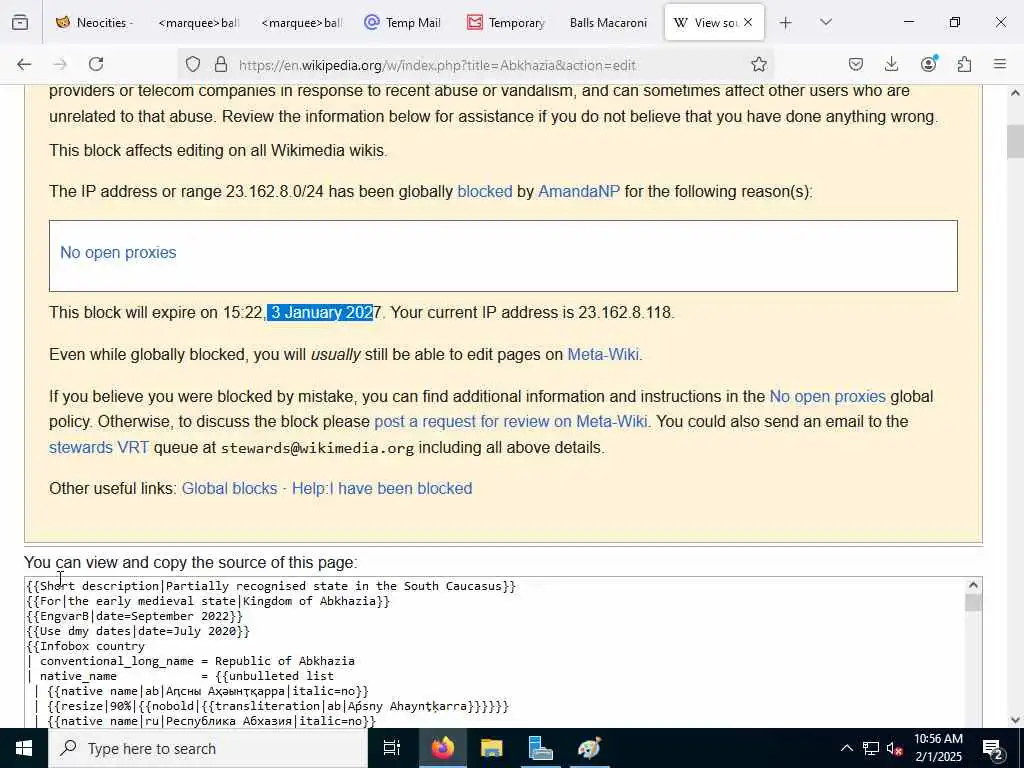1024x768 pixels.
Task: Open AmandaNP user link
Action: [x=579, y=191]
